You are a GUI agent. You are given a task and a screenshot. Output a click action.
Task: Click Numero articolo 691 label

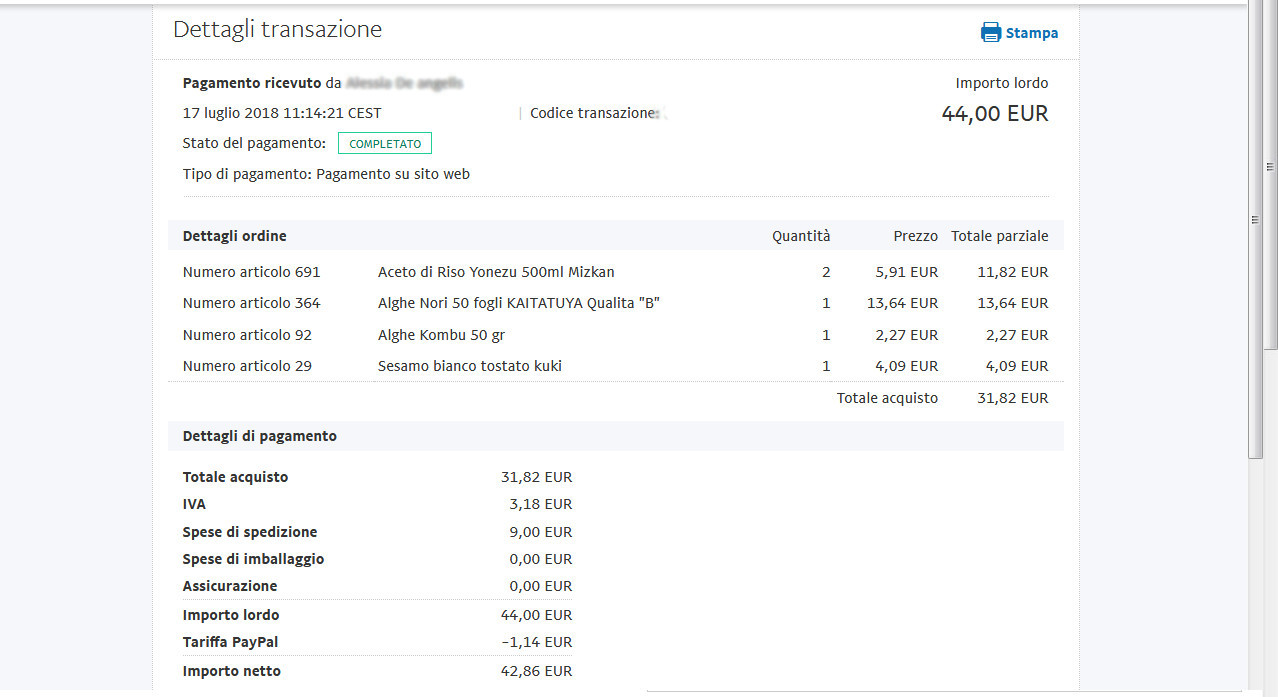(251, 272)
